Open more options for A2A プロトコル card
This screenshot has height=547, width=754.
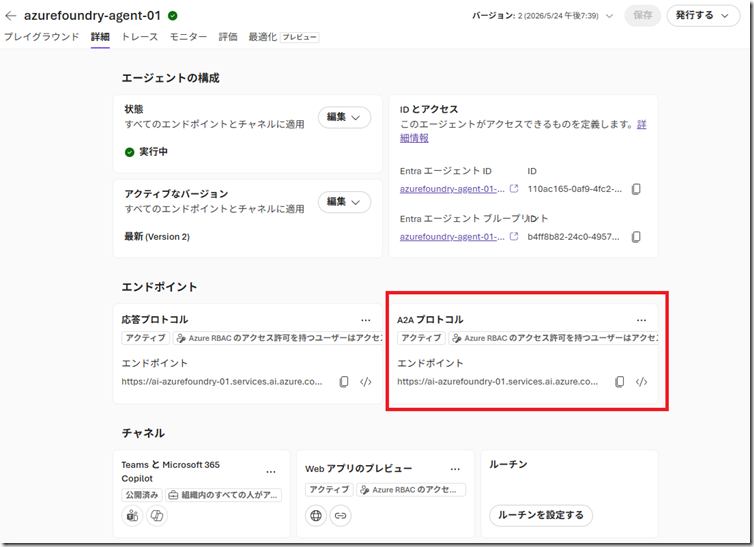point(641,320)
